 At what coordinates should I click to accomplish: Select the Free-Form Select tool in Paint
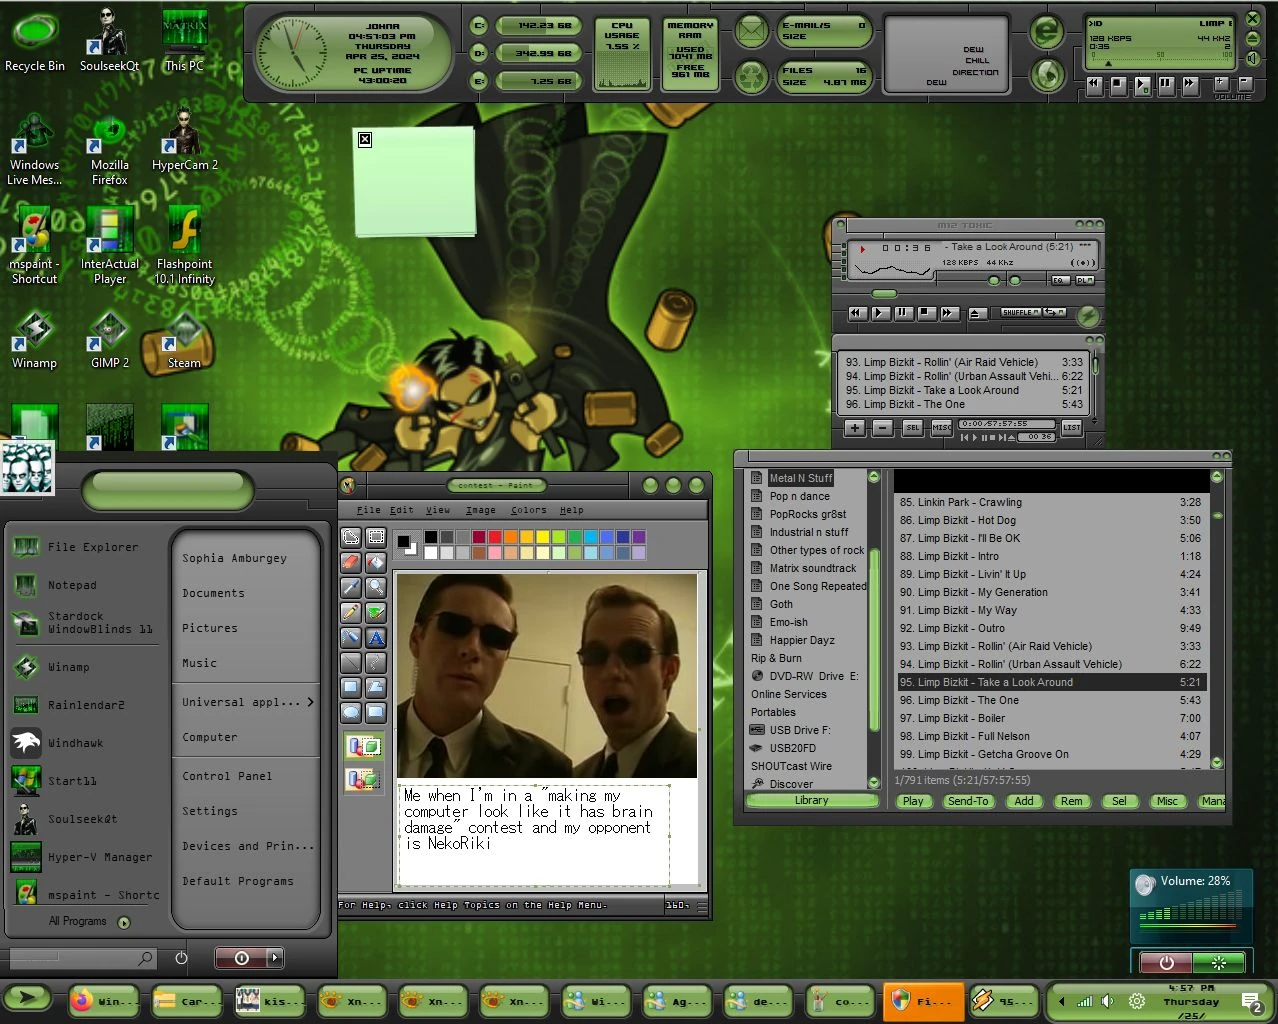[x=351, y=538]
